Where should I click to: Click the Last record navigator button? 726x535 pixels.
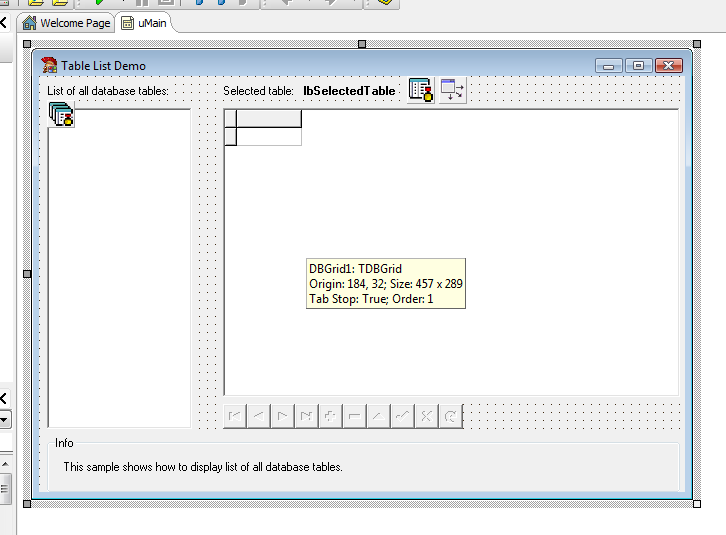click(x=307, y=416)
